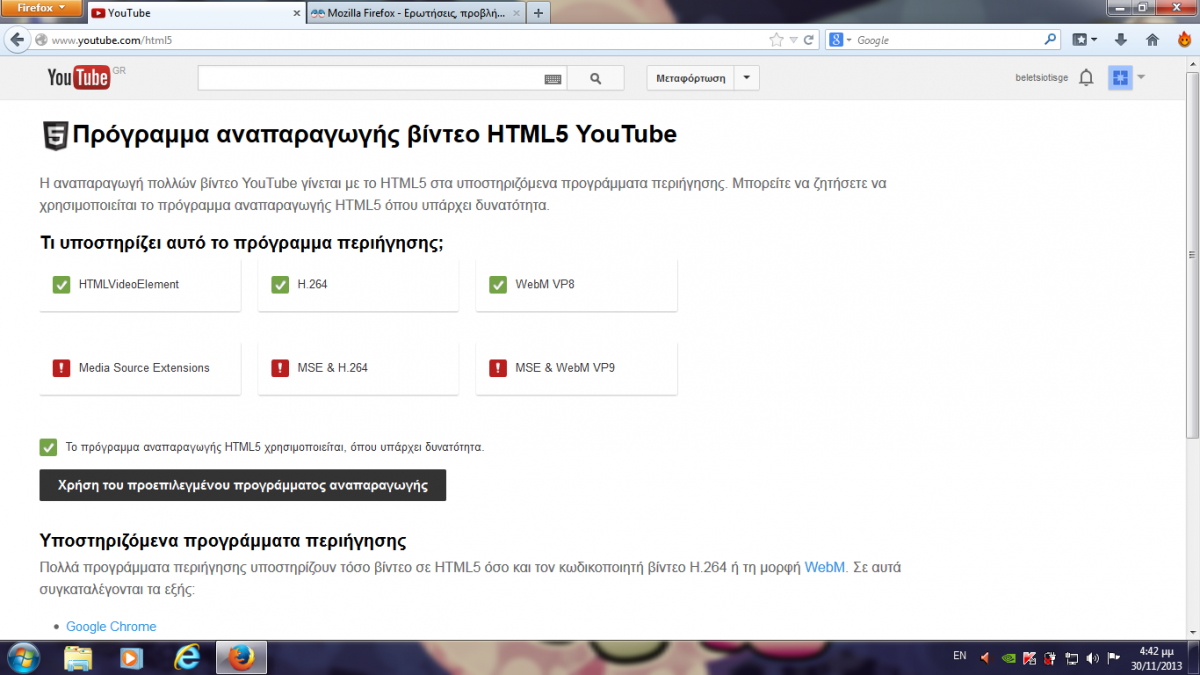The image size is (1200, 675).
Task: Open the Firefox downloads arrow
Action: [x=1121, y=40]
